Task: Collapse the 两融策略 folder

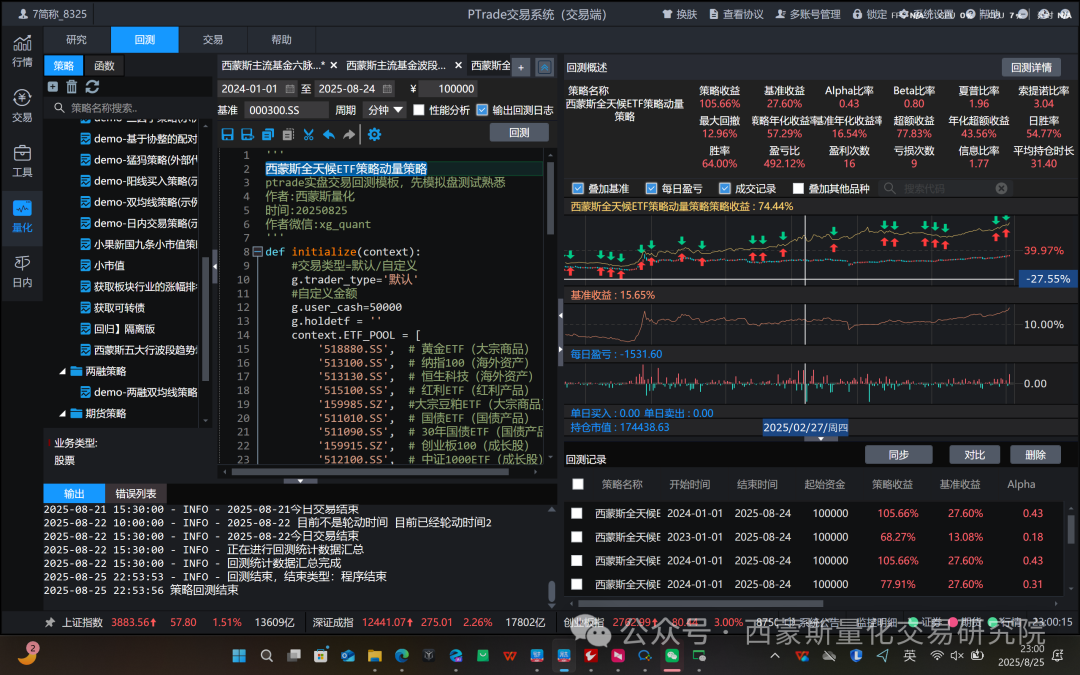Action: [63, 371]
